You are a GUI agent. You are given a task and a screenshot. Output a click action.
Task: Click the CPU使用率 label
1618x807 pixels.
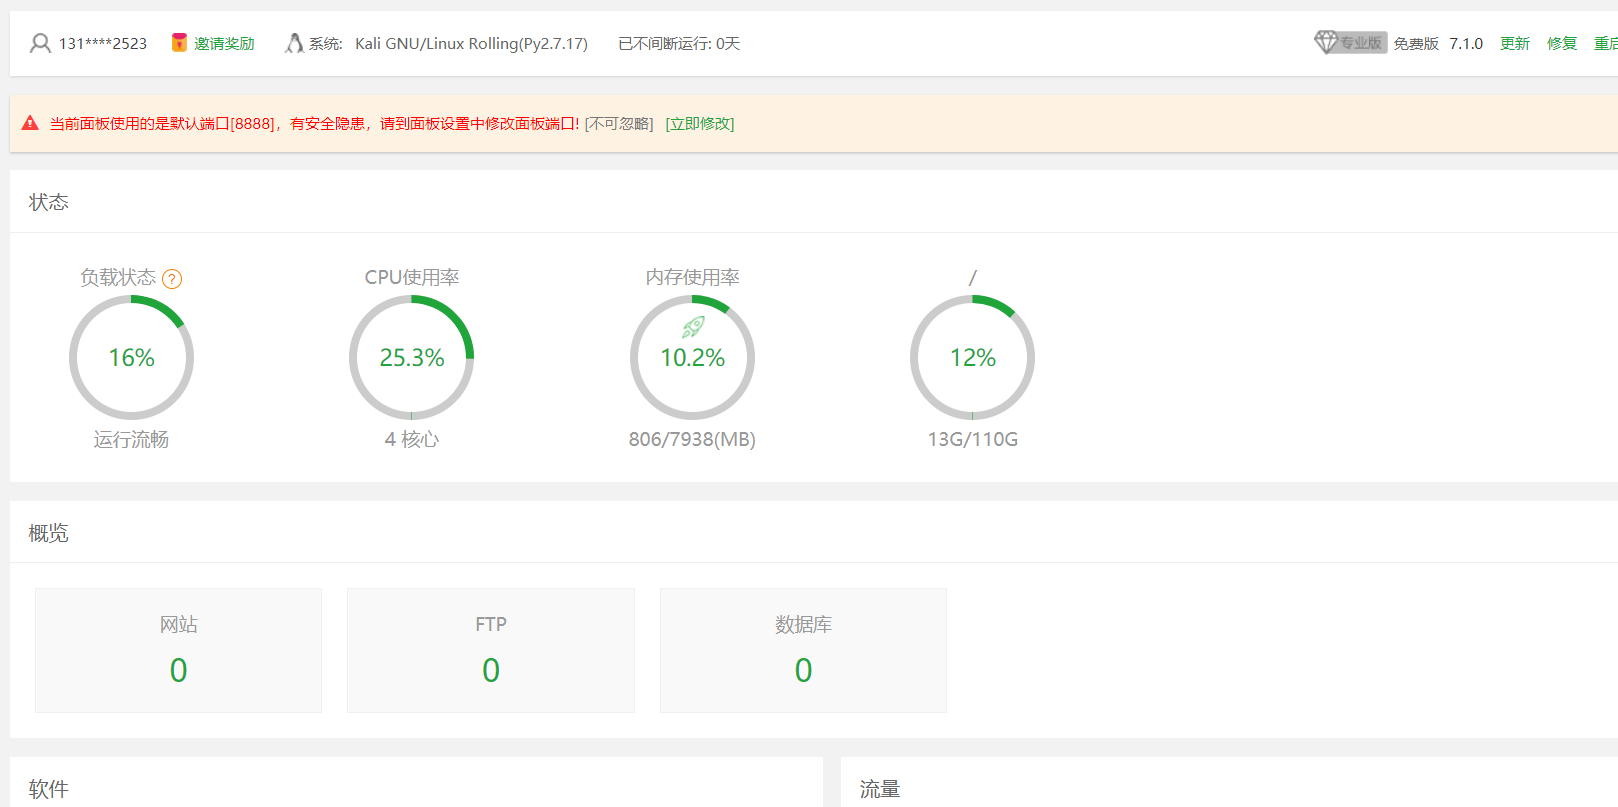[412, 277]
